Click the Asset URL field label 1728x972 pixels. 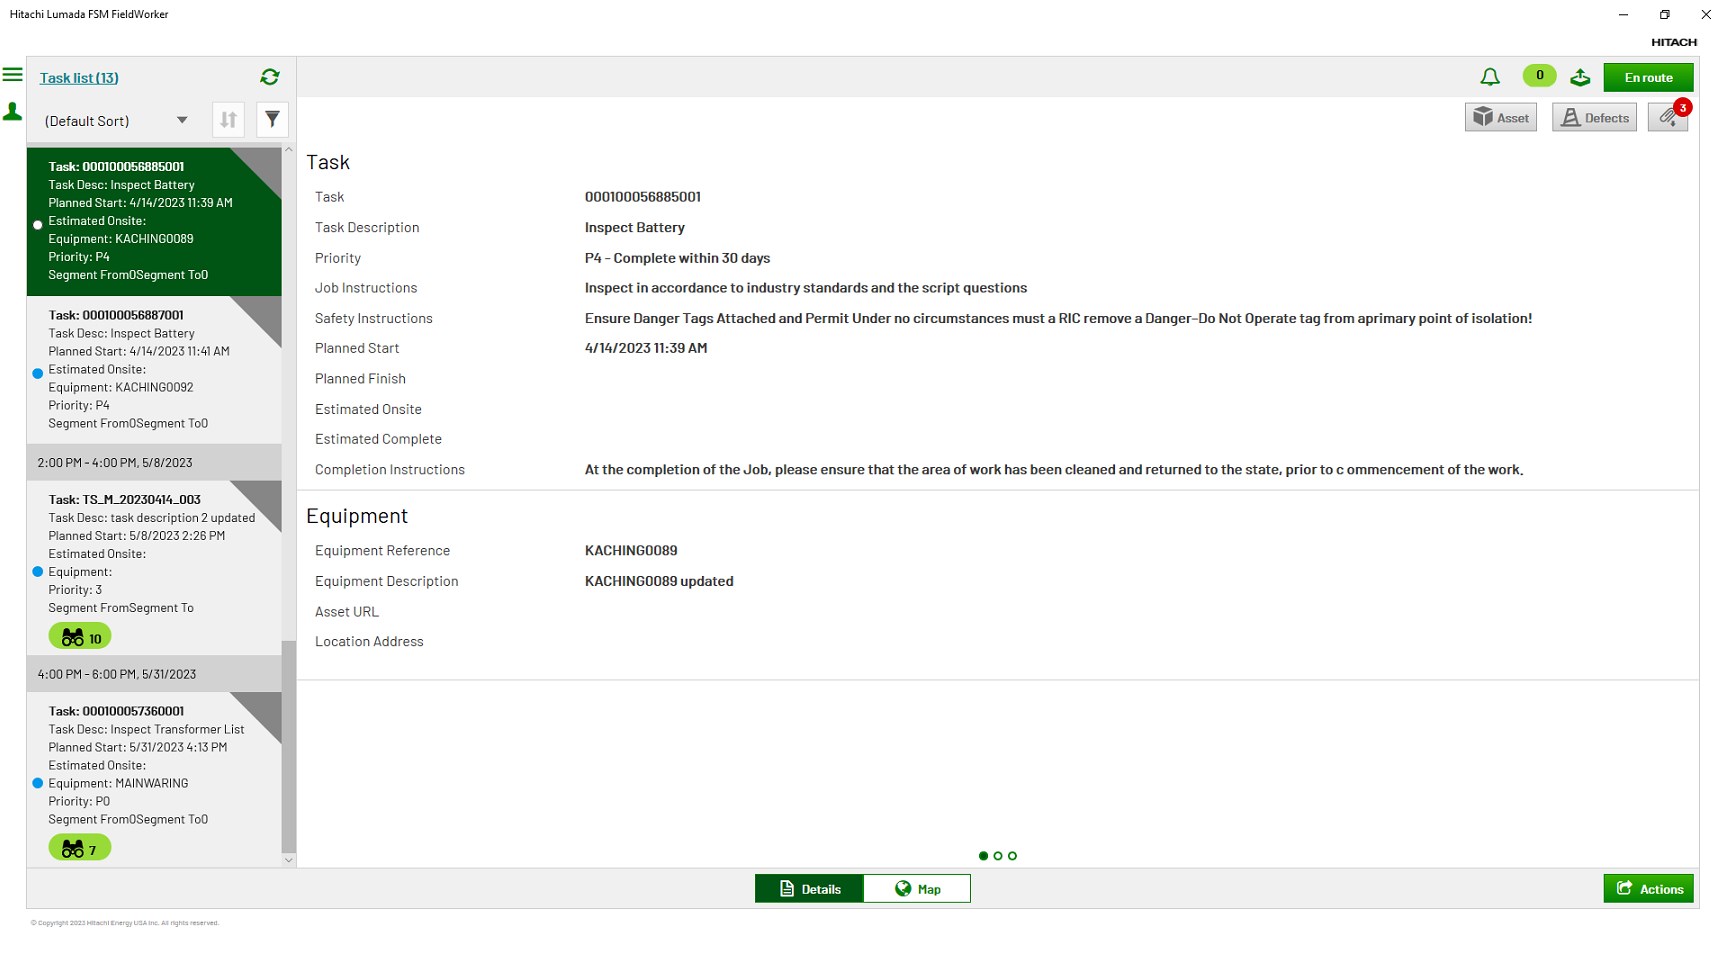tap(347, 612)
